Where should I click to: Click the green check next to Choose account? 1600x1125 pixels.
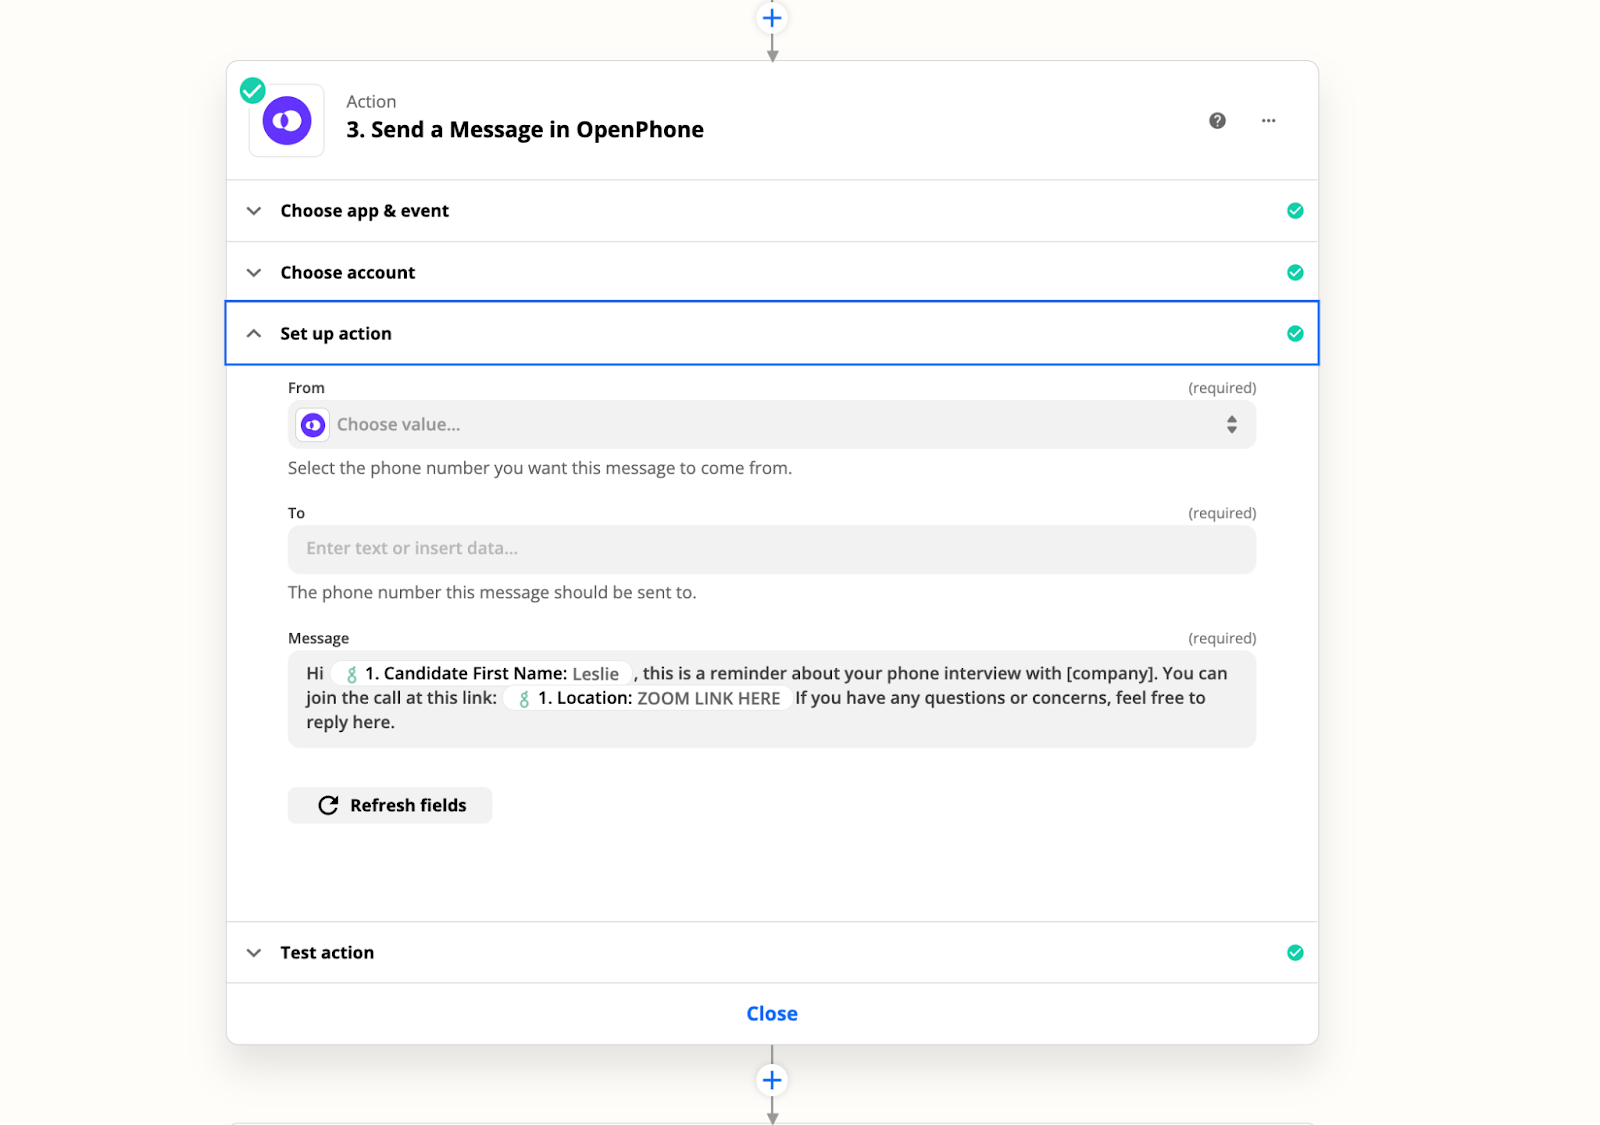(1295, 273)
